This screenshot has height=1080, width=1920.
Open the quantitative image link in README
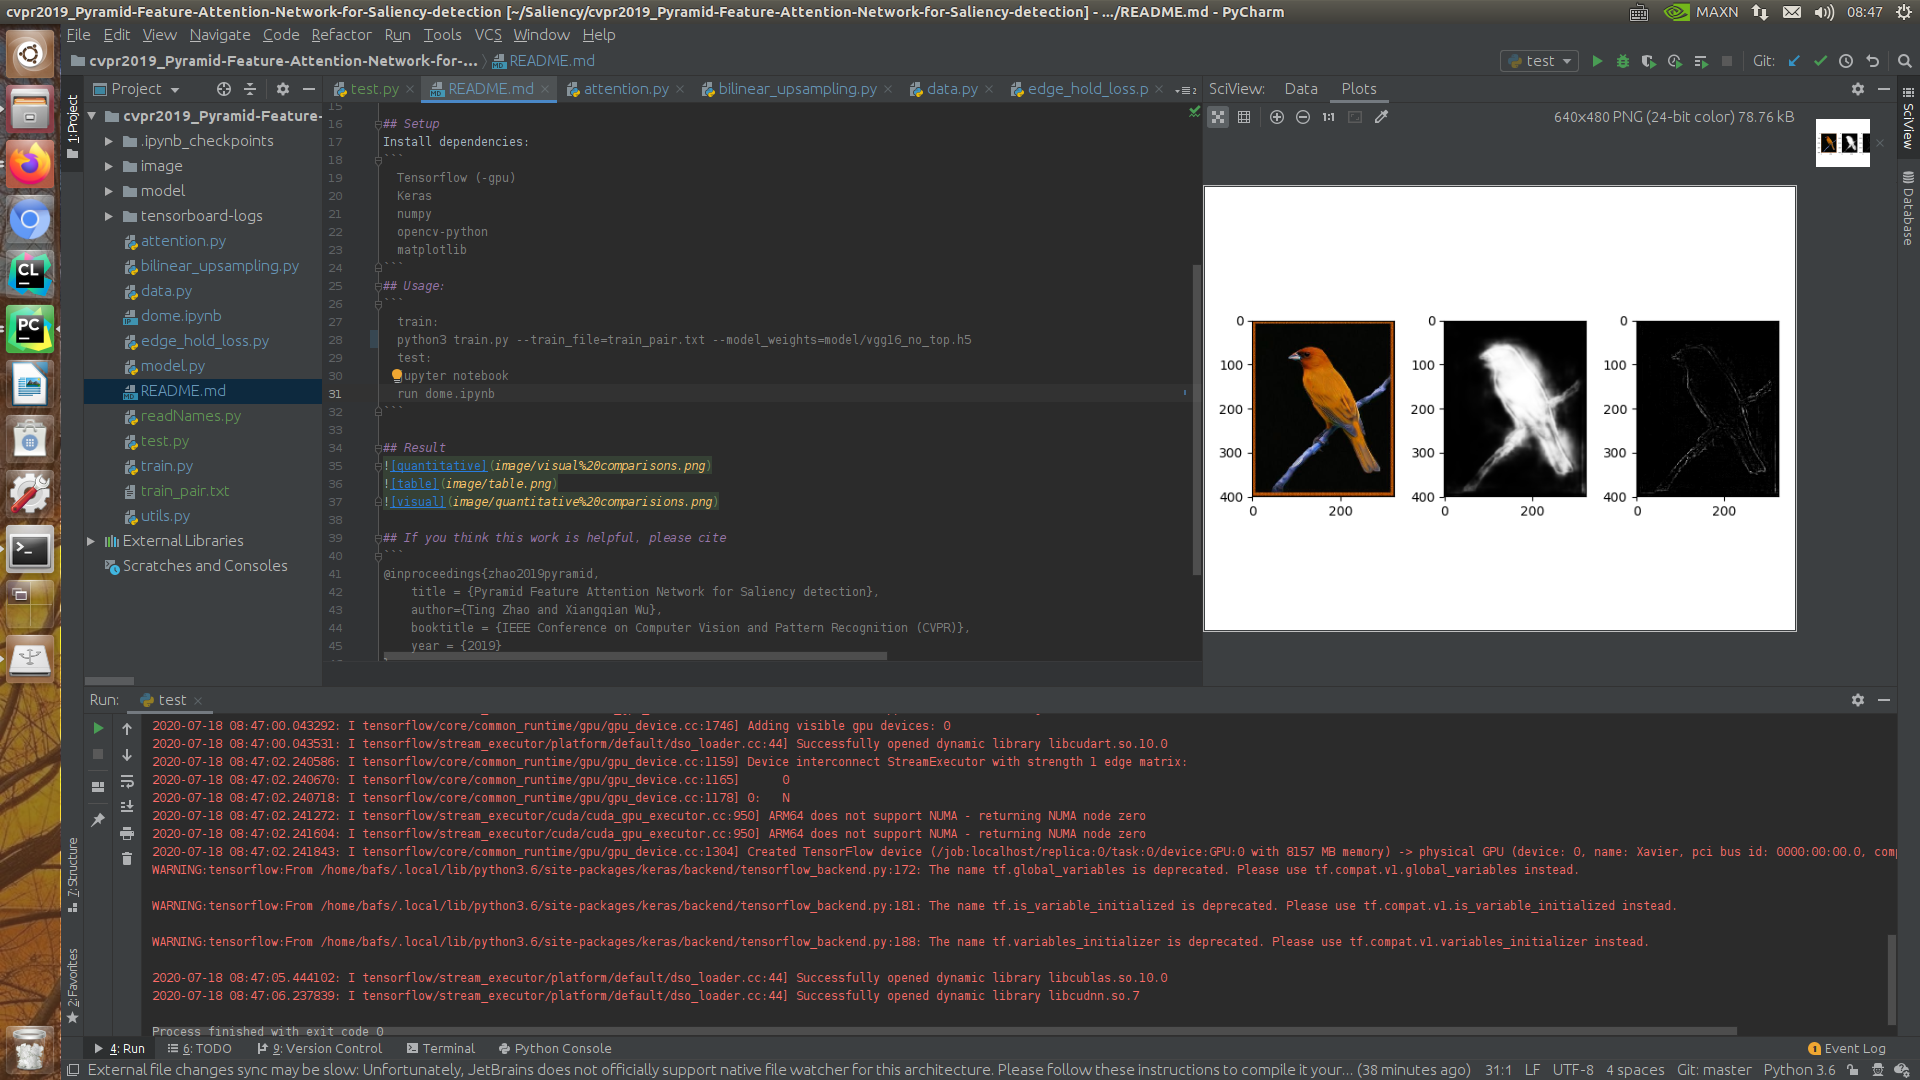pos(437,465)
